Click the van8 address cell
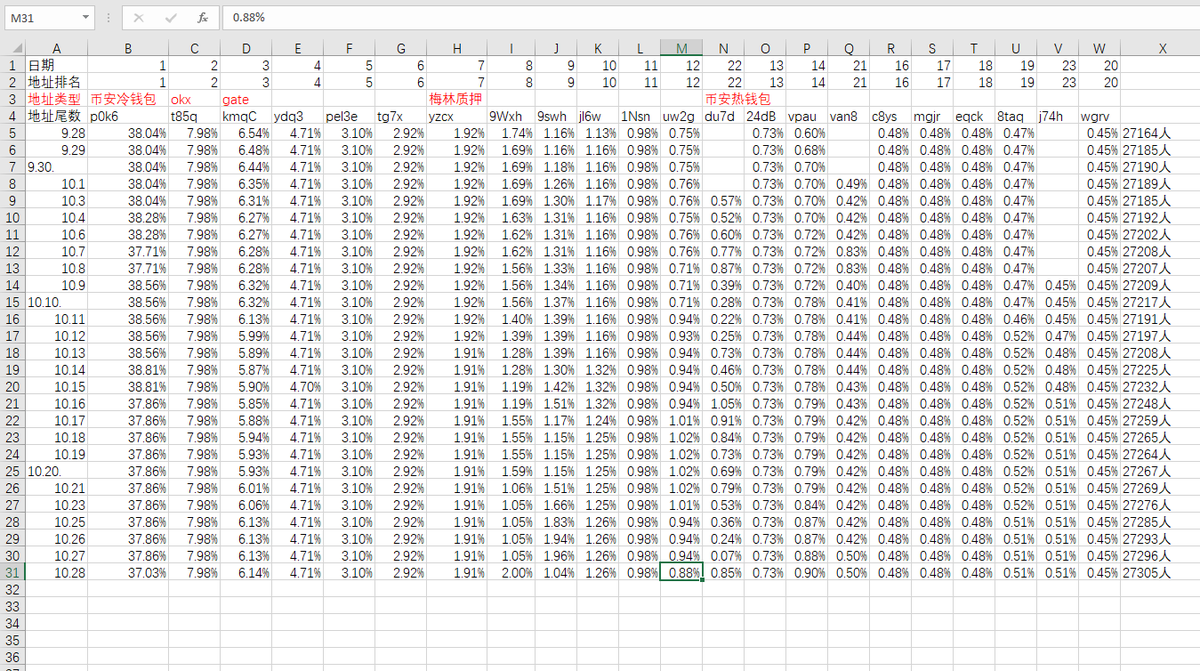The height and width of the screenshot is (671, 1200). pos(849,116)
